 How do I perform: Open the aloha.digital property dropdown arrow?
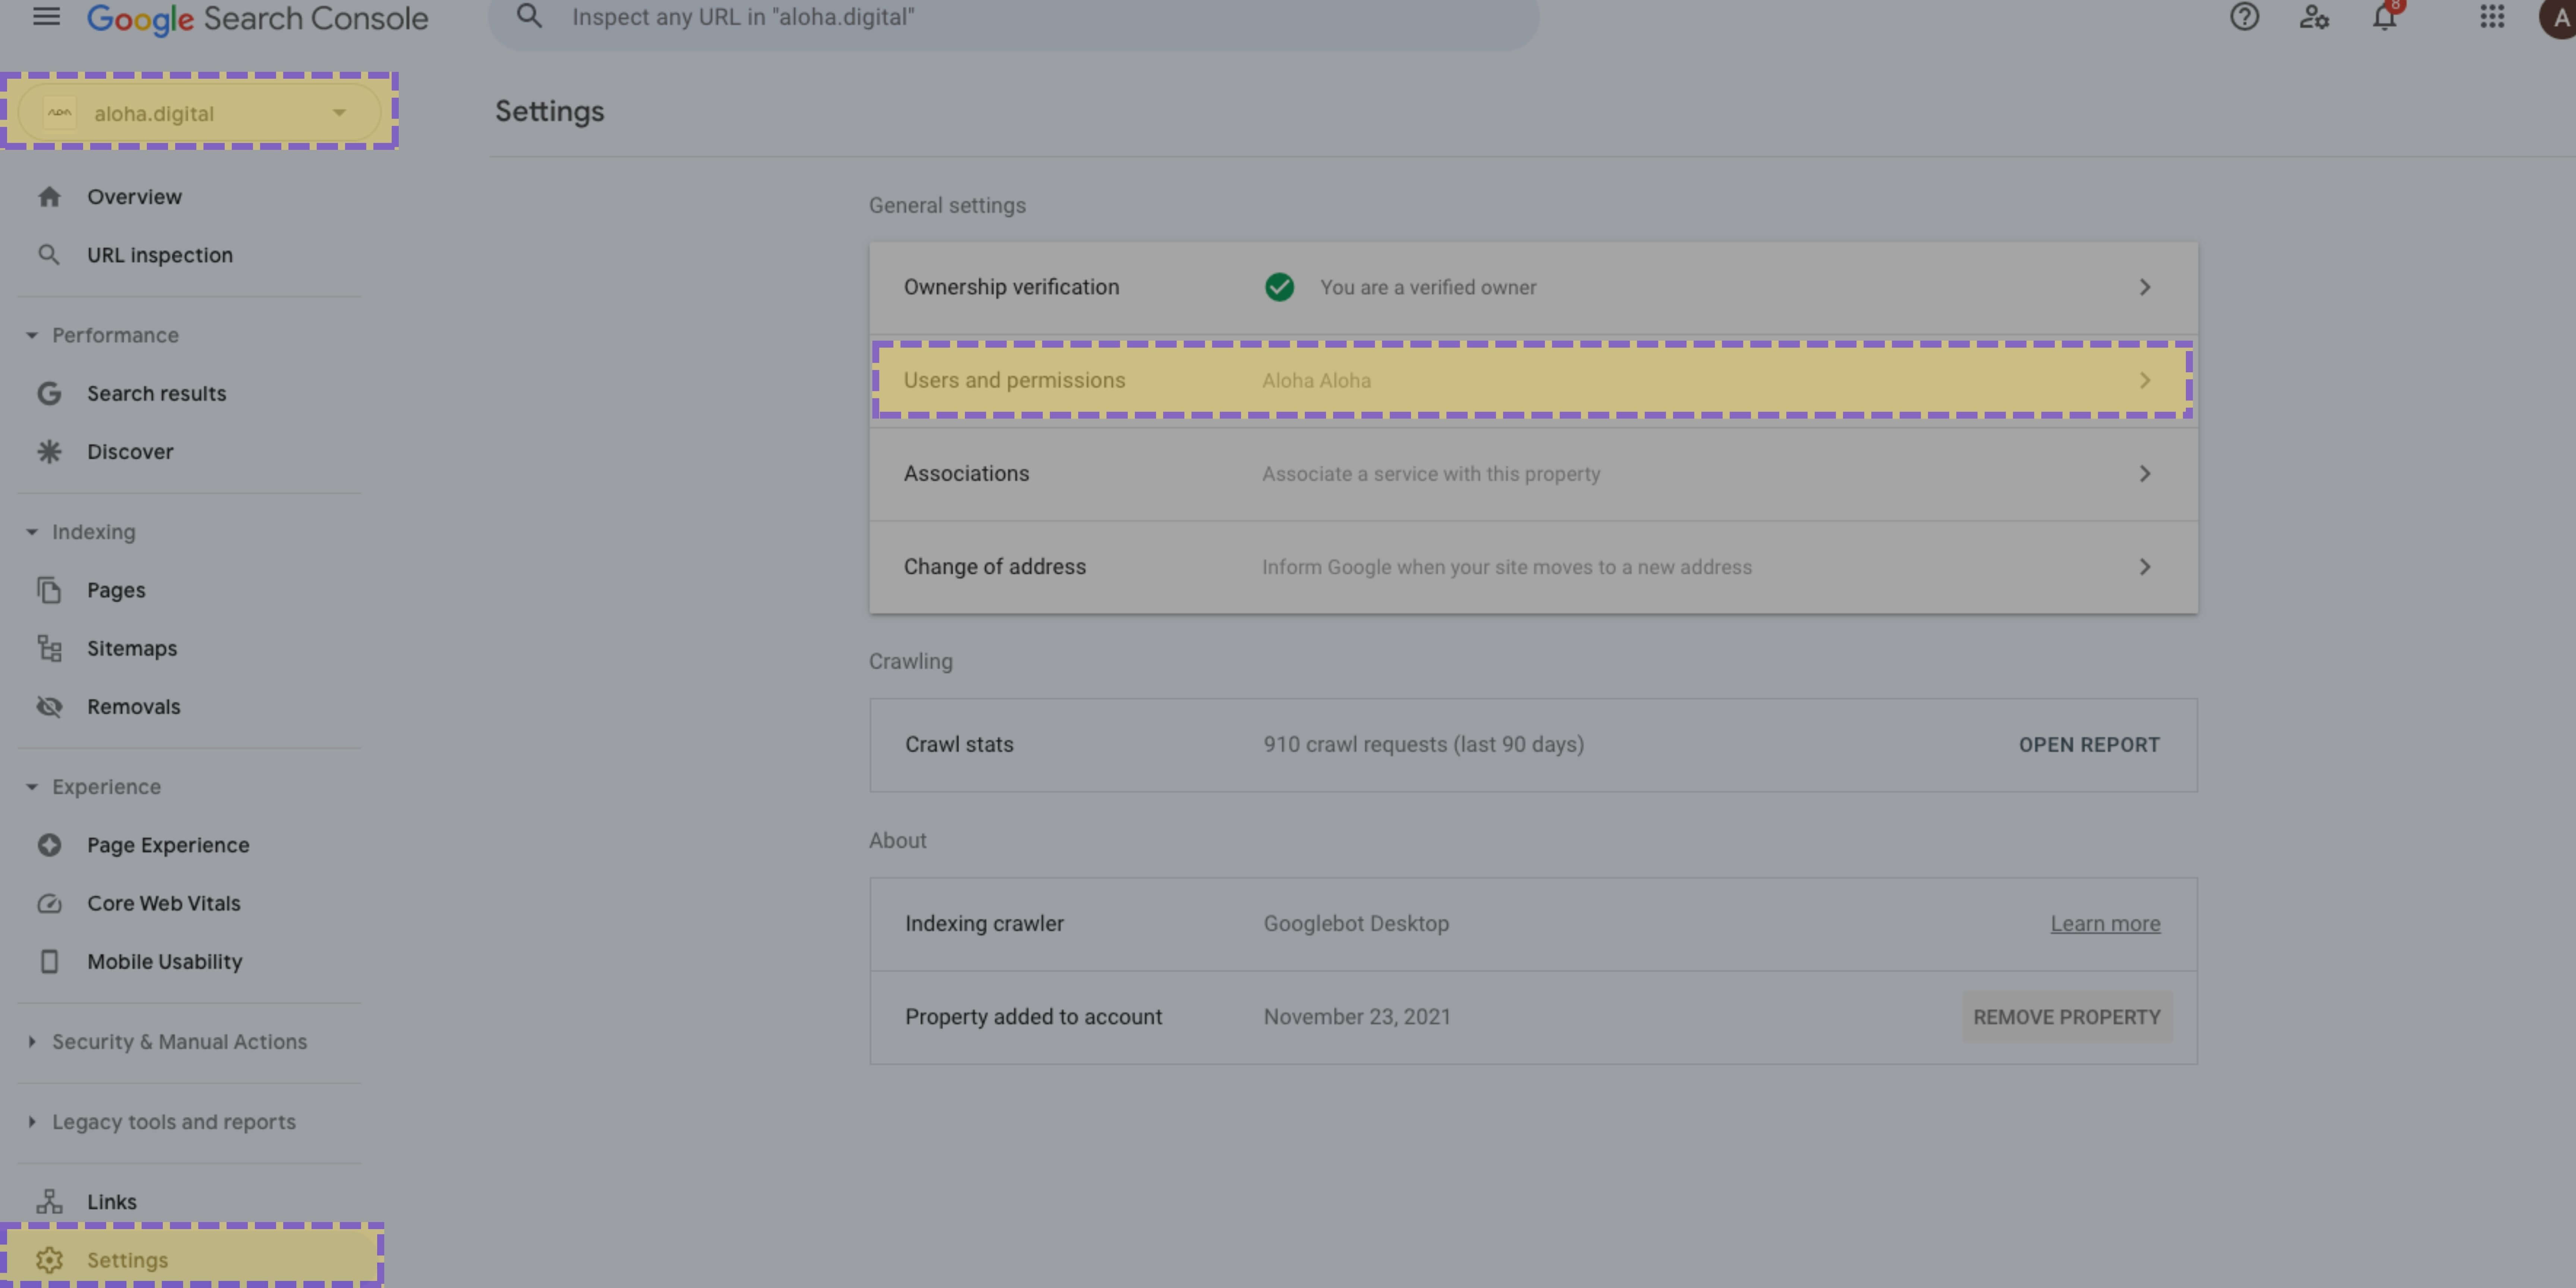point(339,113)
